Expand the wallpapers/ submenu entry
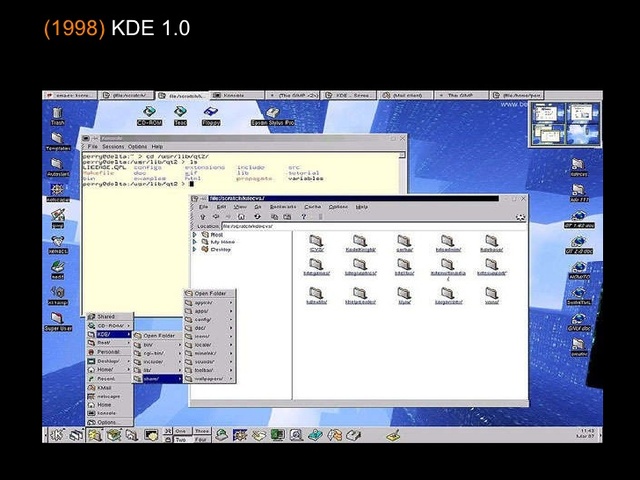 coord(210,379)
